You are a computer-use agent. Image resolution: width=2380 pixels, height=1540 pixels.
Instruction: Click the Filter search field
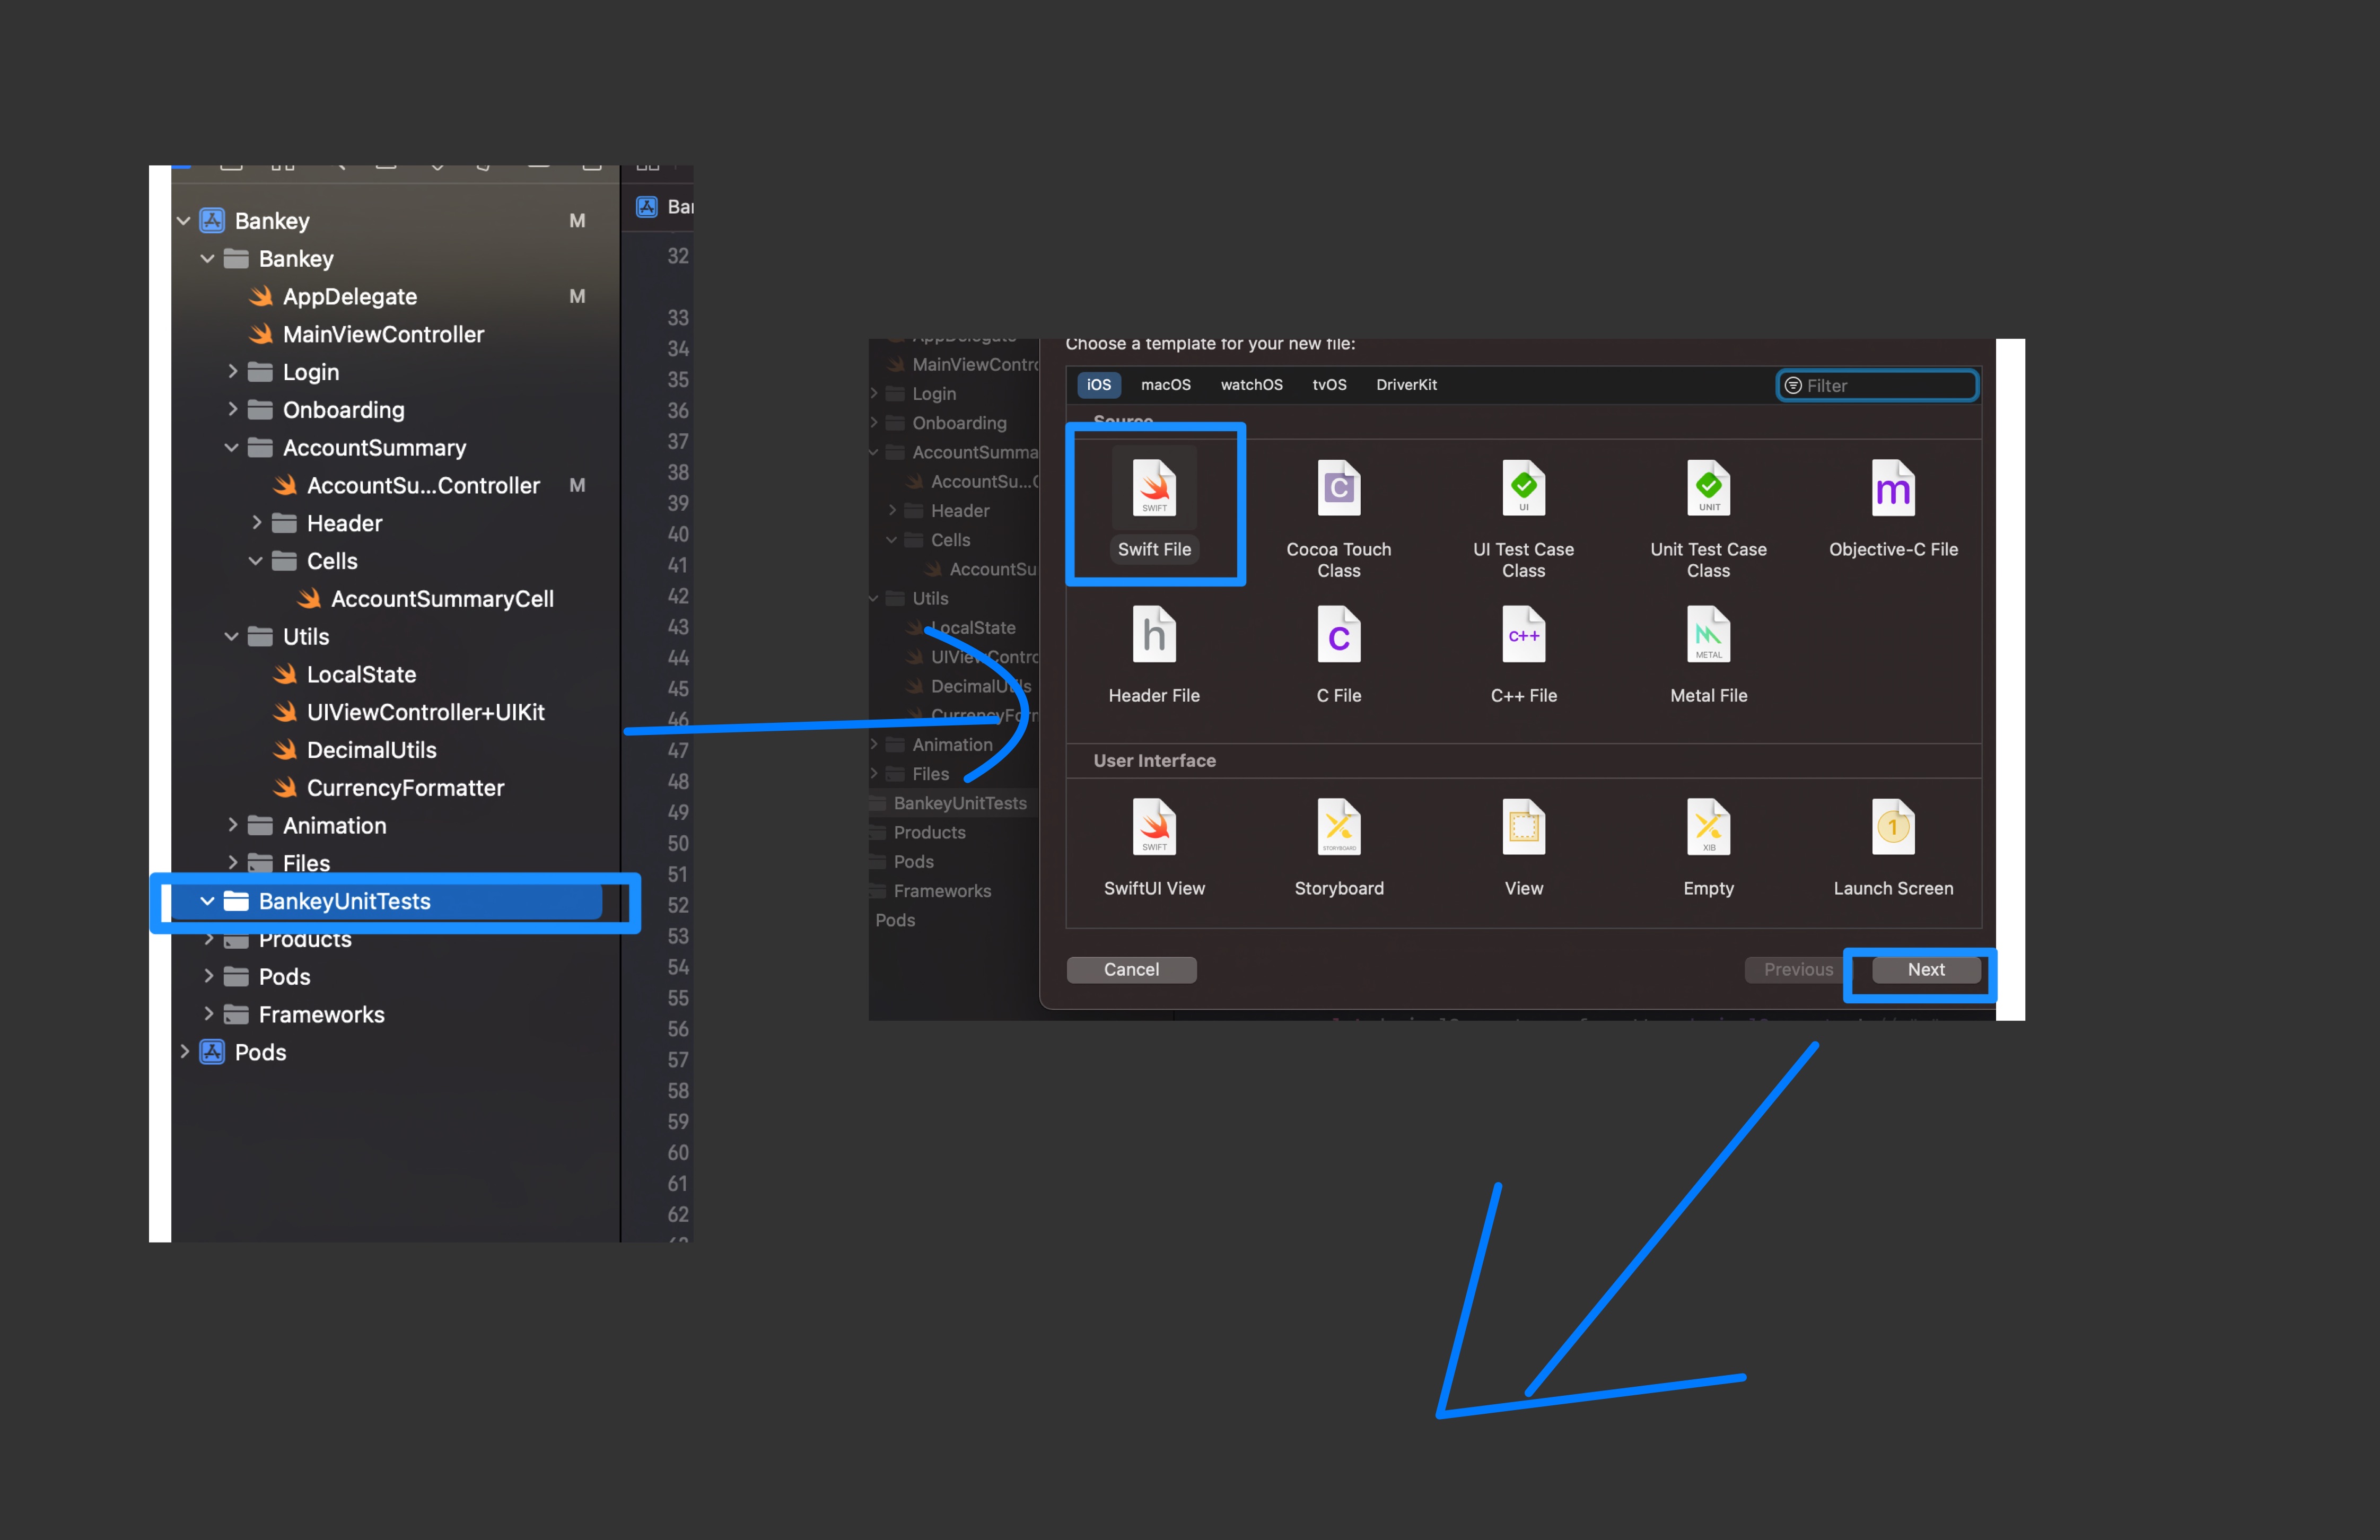(1877, 386)
